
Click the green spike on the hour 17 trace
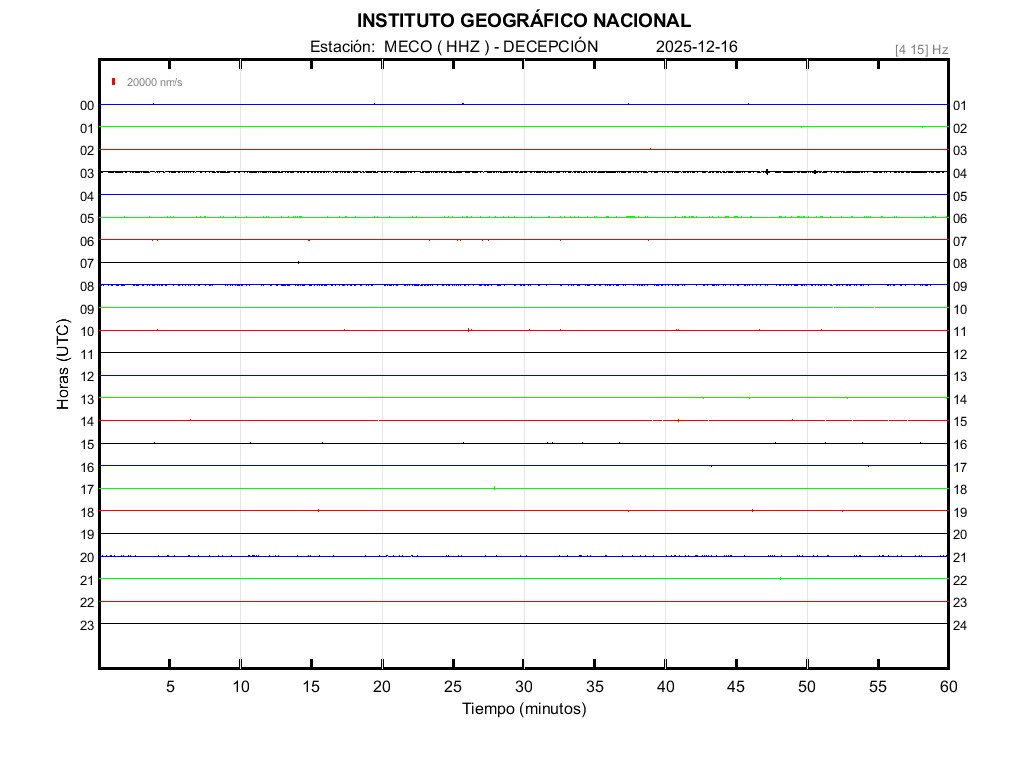[x=494, y=487]
